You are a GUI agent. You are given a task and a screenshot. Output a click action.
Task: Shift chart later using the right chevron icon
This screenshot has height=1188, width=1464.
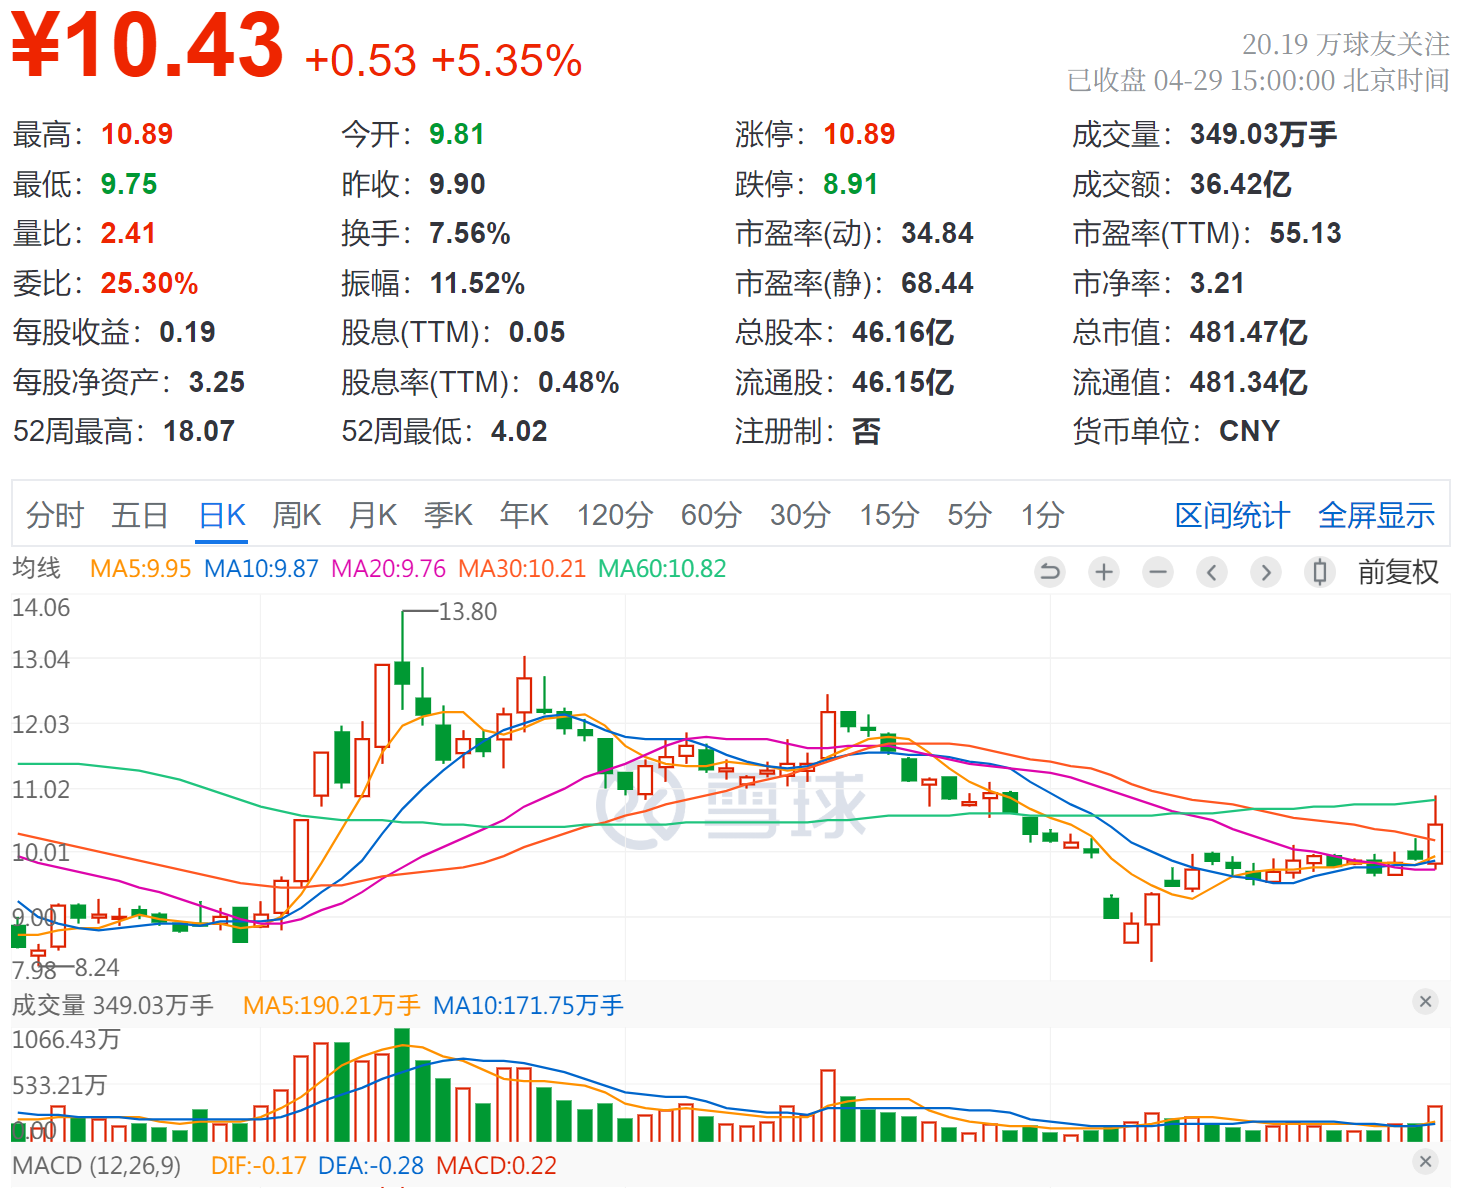point(1266,572)
